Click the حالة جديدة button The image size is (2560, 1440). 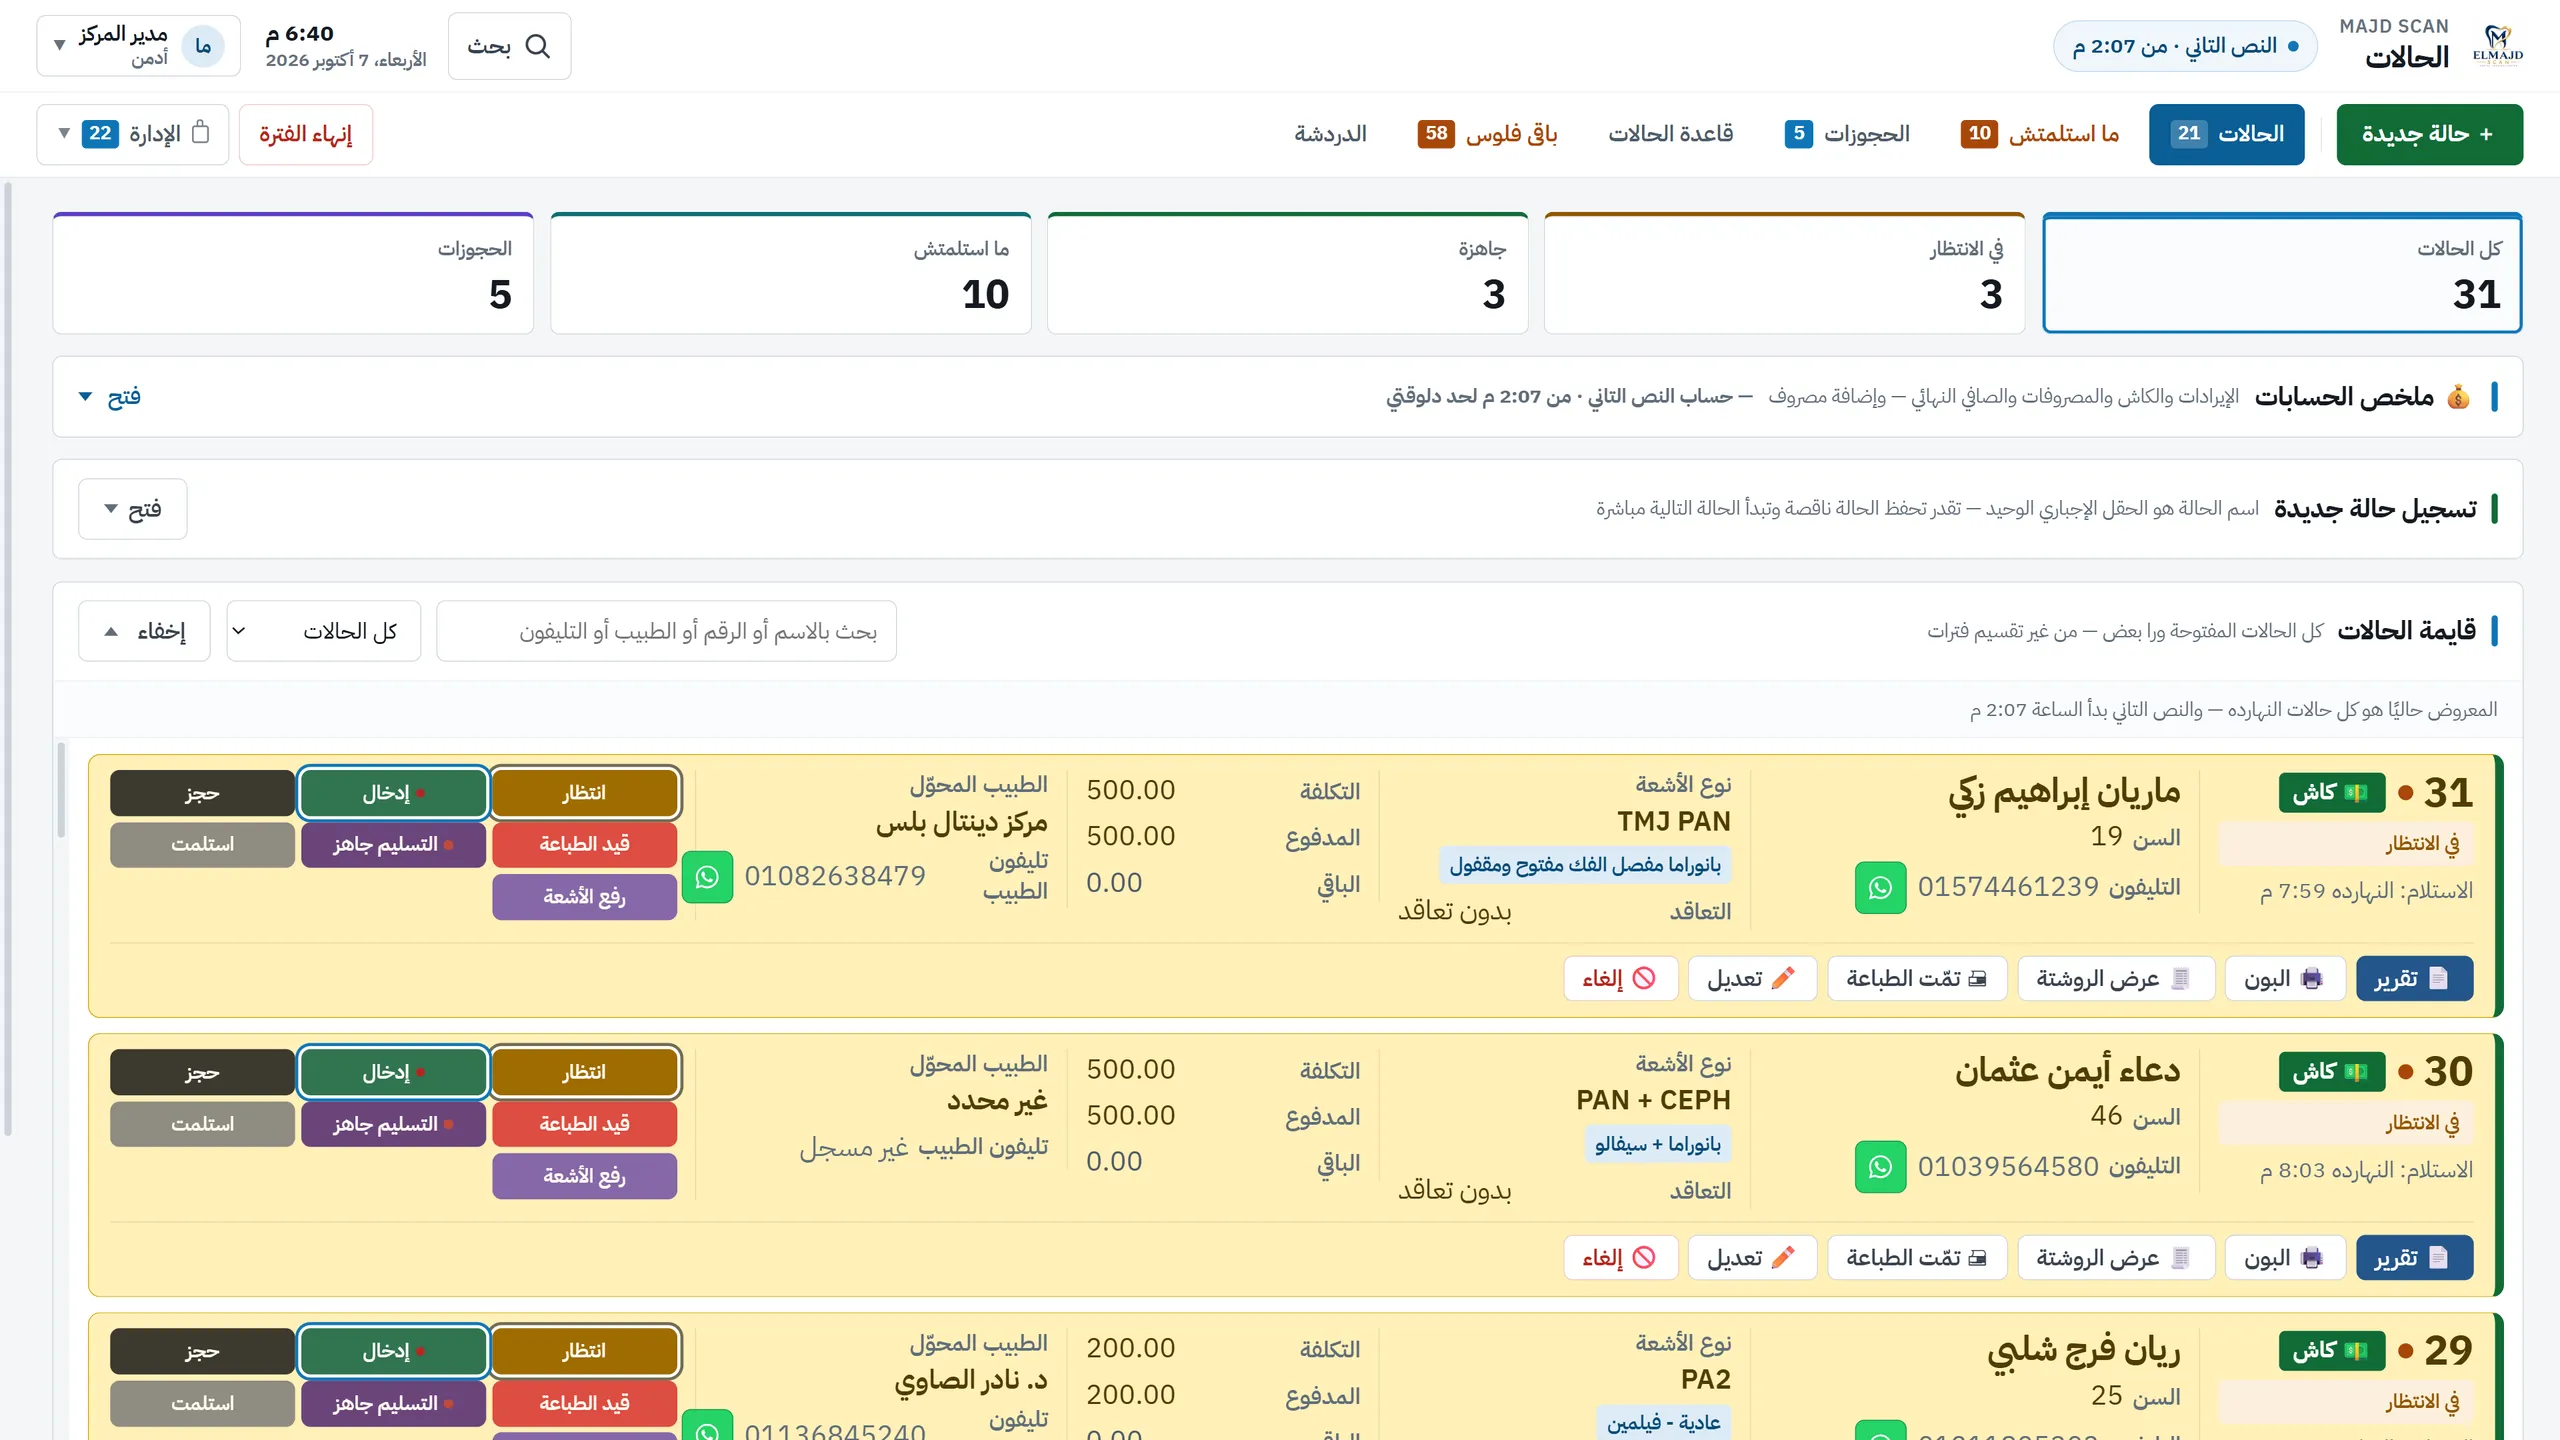pyautogui.click(x=2429, y=134)
